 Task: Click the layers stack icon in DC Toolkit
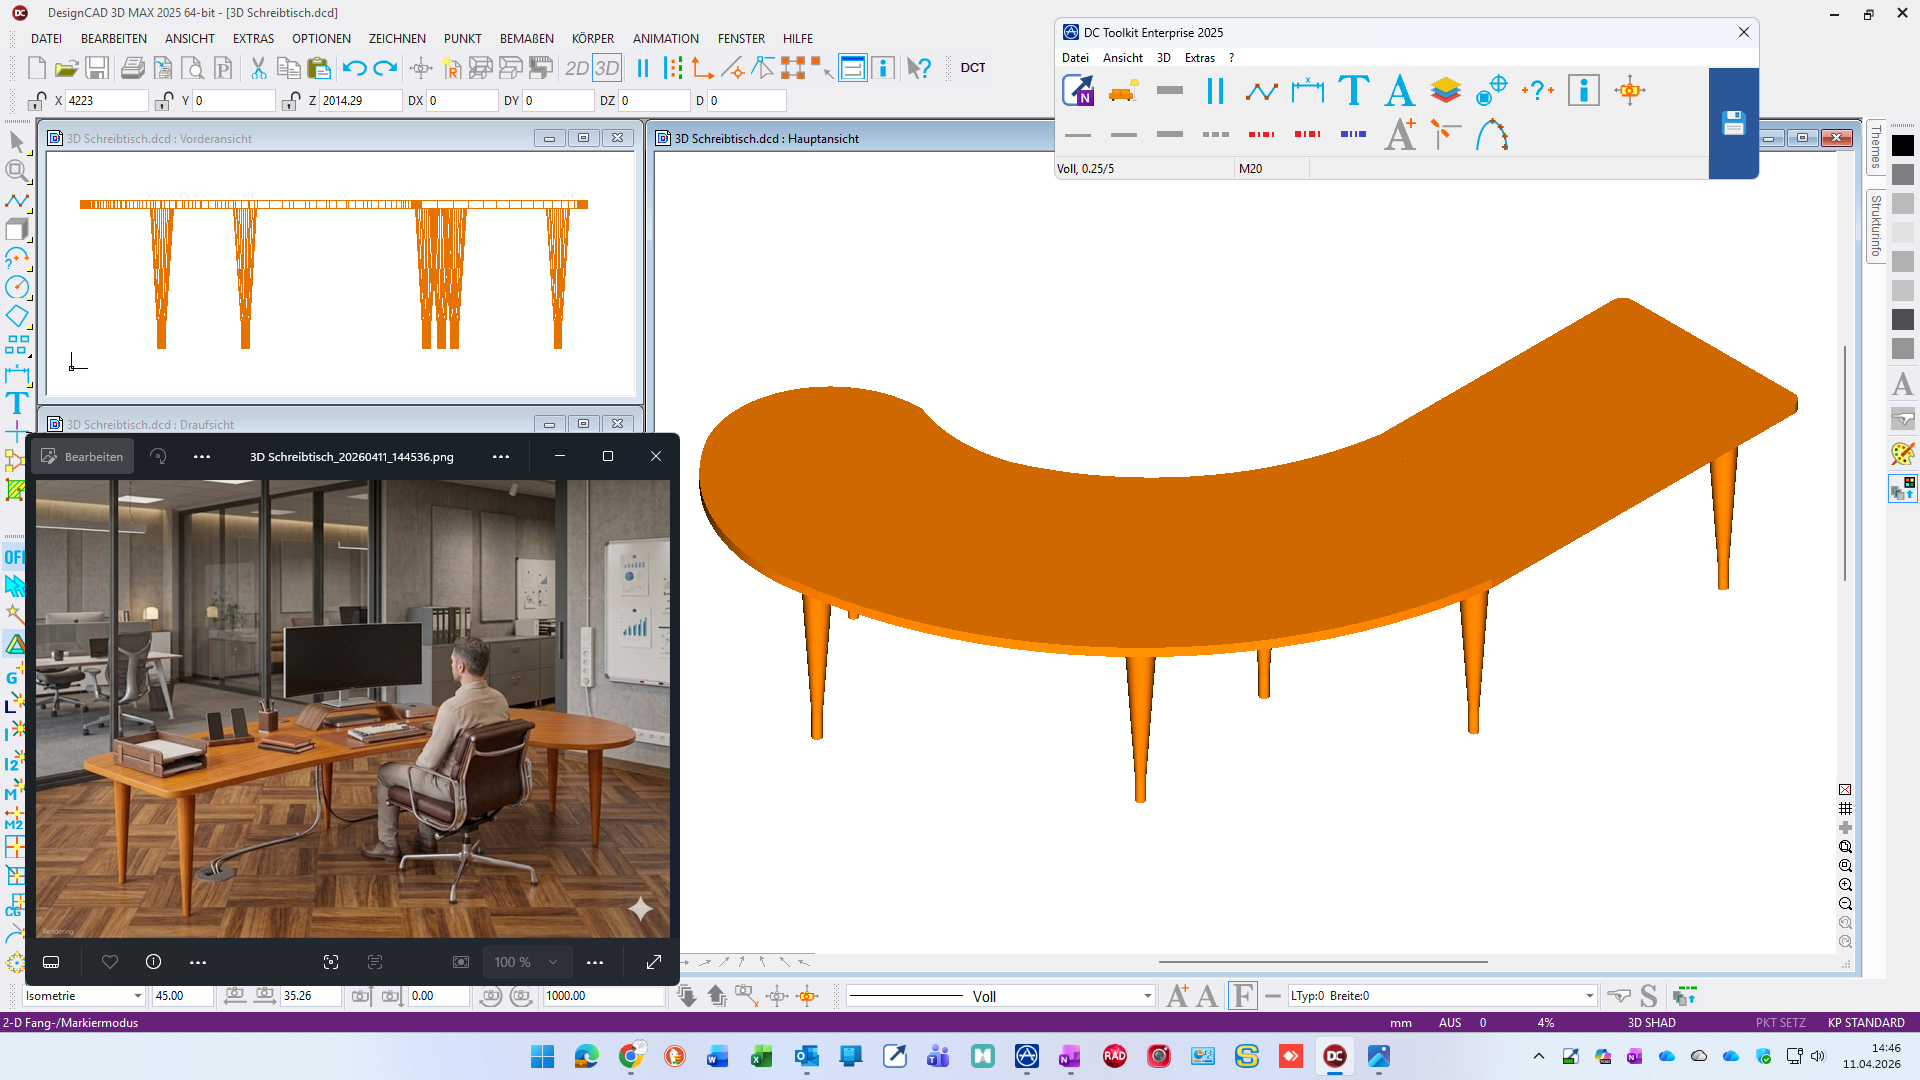[1445, 91]
